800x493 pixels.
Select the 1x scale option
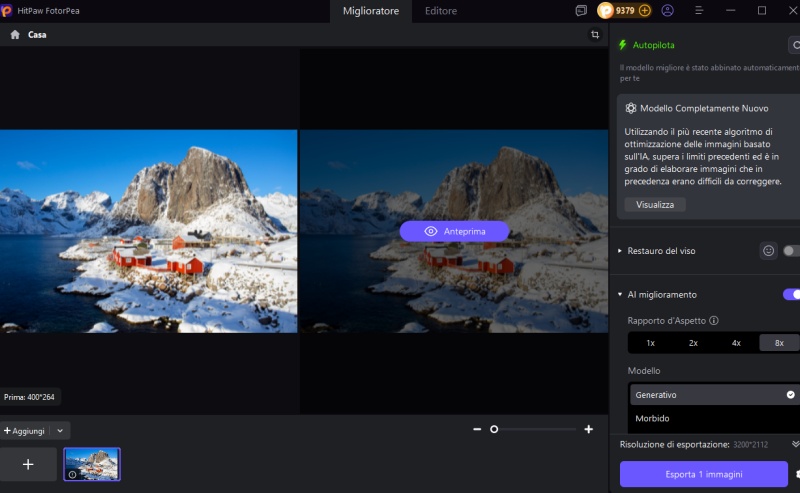click(651, 343)
